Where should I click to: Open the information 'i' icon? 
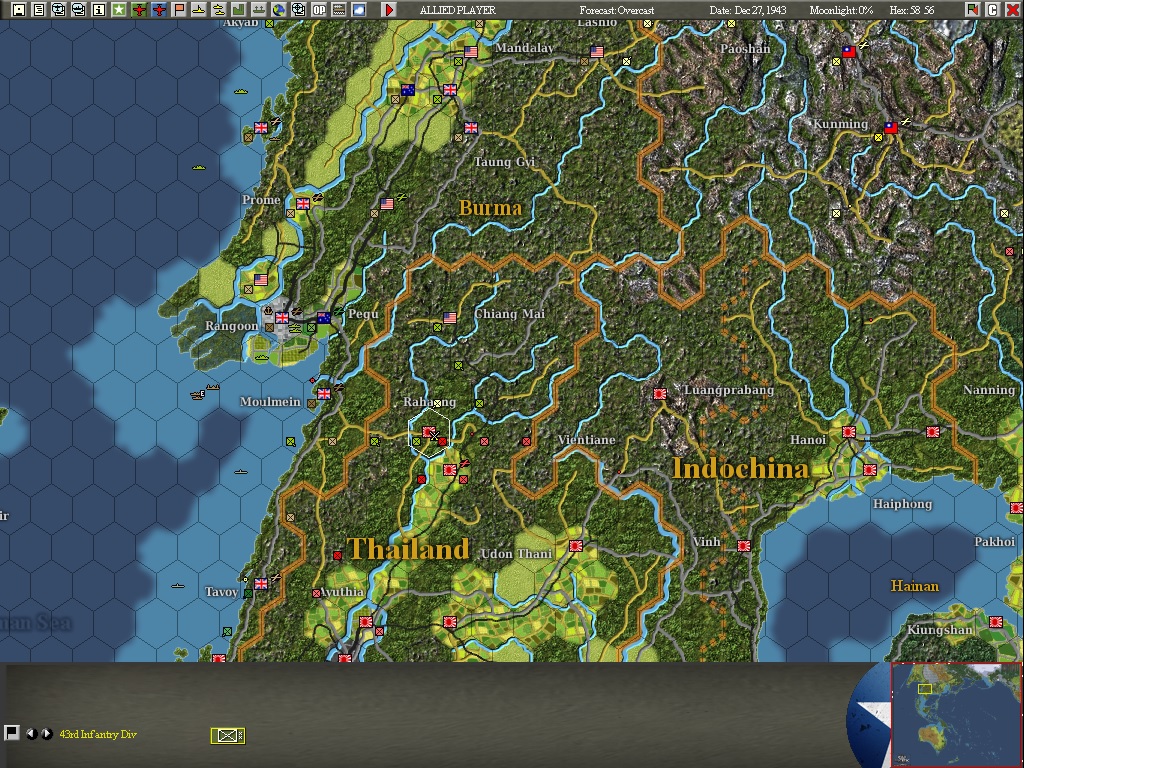pyautogui.click(x=98, y=10)
